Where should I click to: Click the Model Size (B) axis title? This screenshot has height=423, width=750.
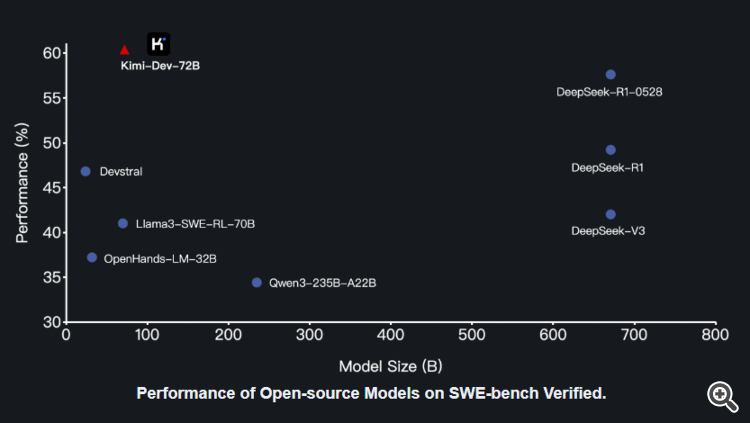click(x=390, y=366)
